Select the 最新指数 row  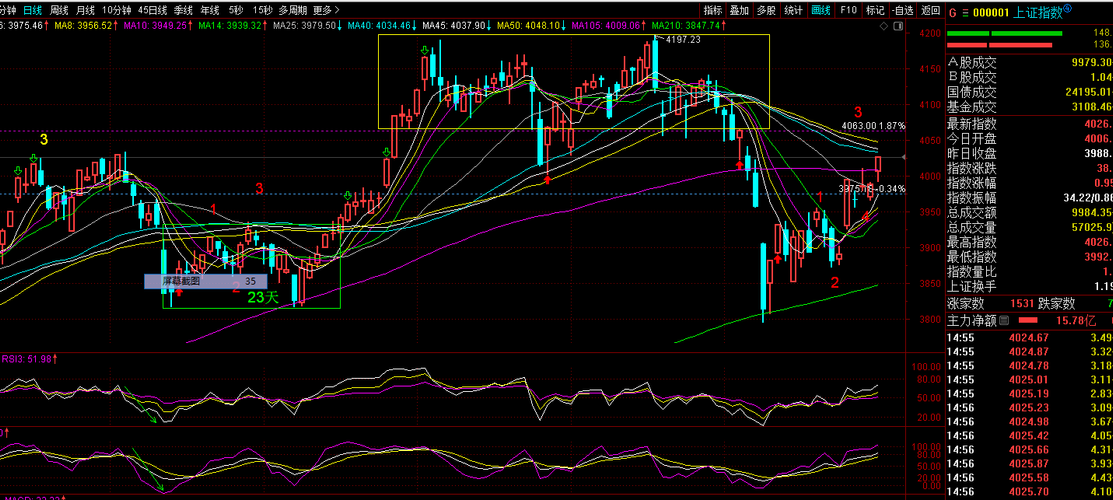1029,124
